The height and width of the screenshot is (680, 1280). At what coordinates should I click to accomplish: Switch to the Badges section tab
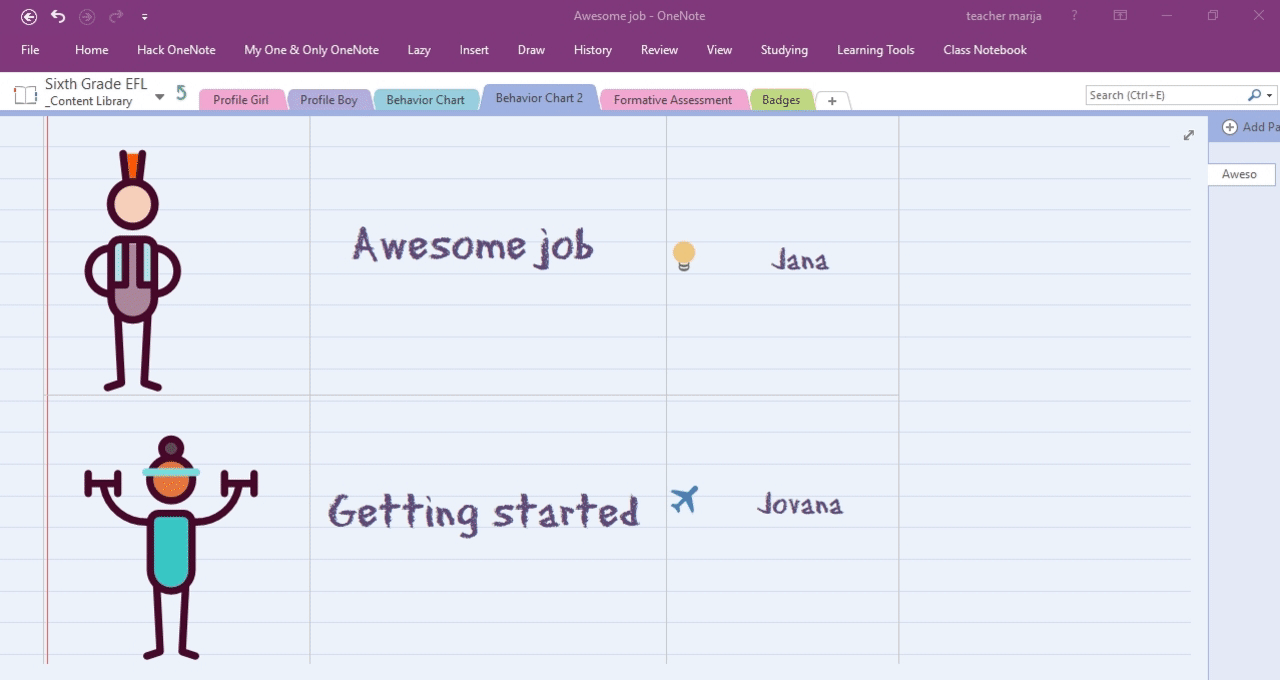pos(780,100)
